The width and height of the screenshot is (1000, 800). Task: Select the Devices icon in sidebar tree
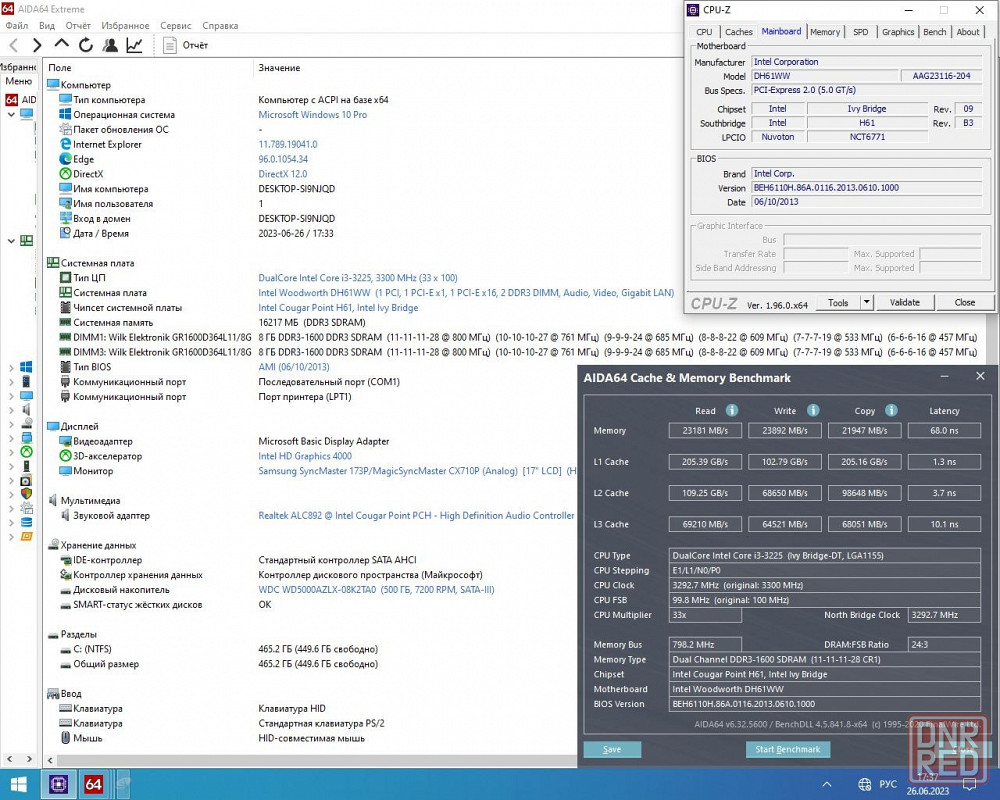pyautogui.click(x=26, y=466)
